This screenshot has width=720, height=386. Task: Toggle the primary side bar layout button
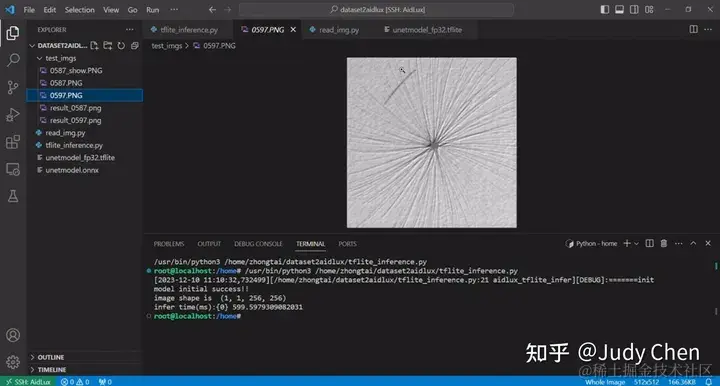click(x=605, y=9)
